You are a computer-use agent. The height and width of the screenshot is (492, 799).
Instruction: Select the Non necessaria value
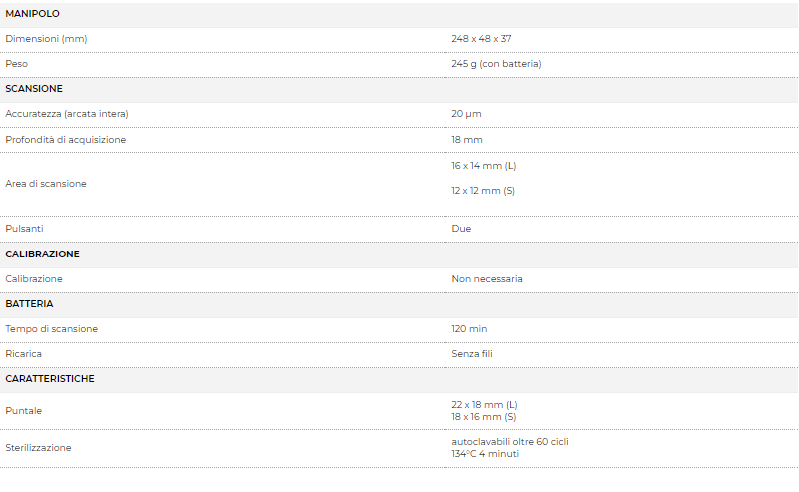coord(487,279)
